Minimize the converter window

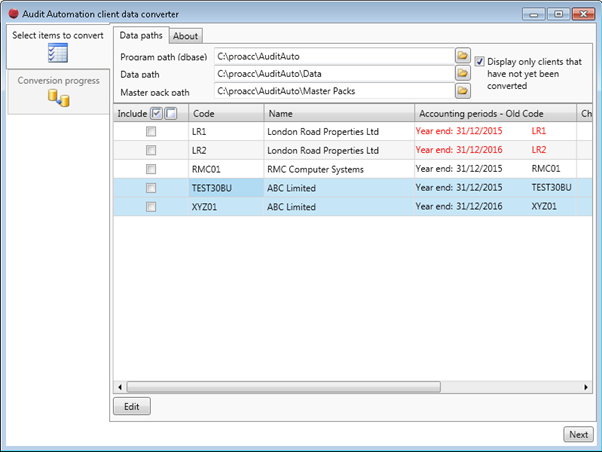(x=534, y=14)
